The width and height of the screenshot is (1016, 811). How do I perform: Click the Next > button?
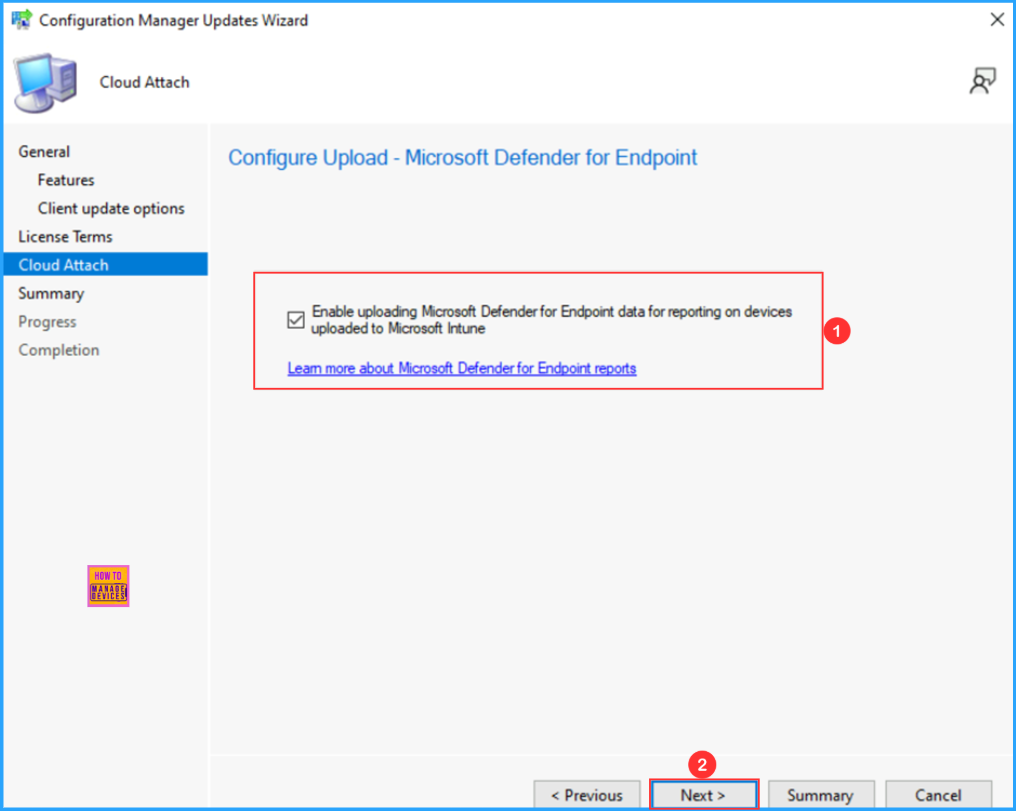point(703,794)
